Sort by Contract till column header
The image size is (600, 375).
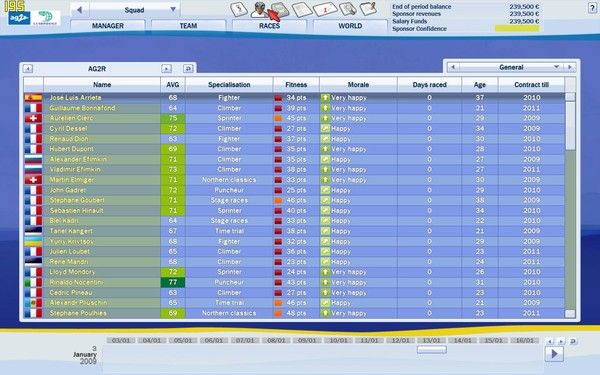(531, 85)
